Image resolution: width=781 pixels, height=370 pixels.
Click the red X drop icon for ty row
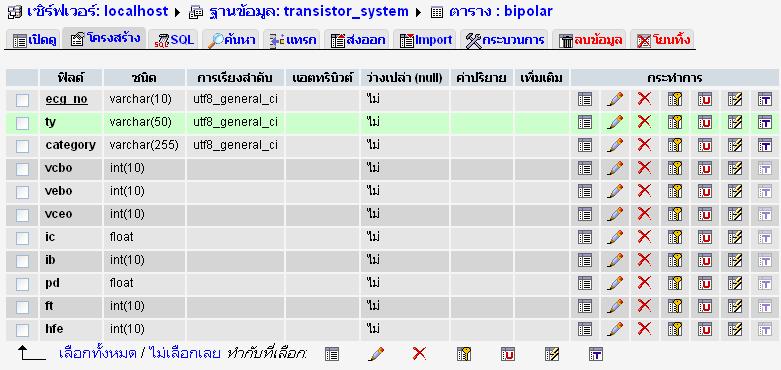click(644, 122)
